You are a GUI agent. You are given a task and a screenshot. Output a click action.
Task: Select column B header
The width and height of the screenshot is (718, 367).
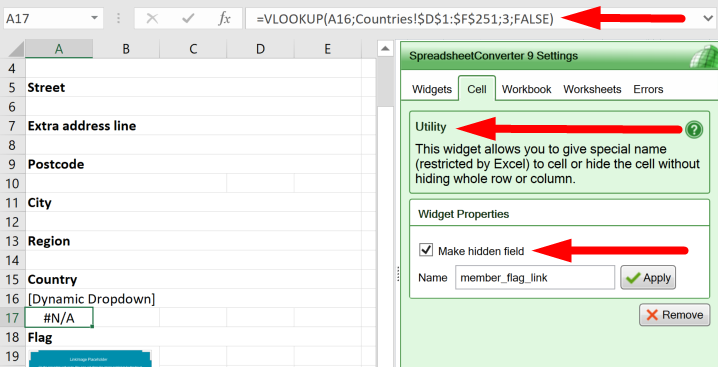126,49
